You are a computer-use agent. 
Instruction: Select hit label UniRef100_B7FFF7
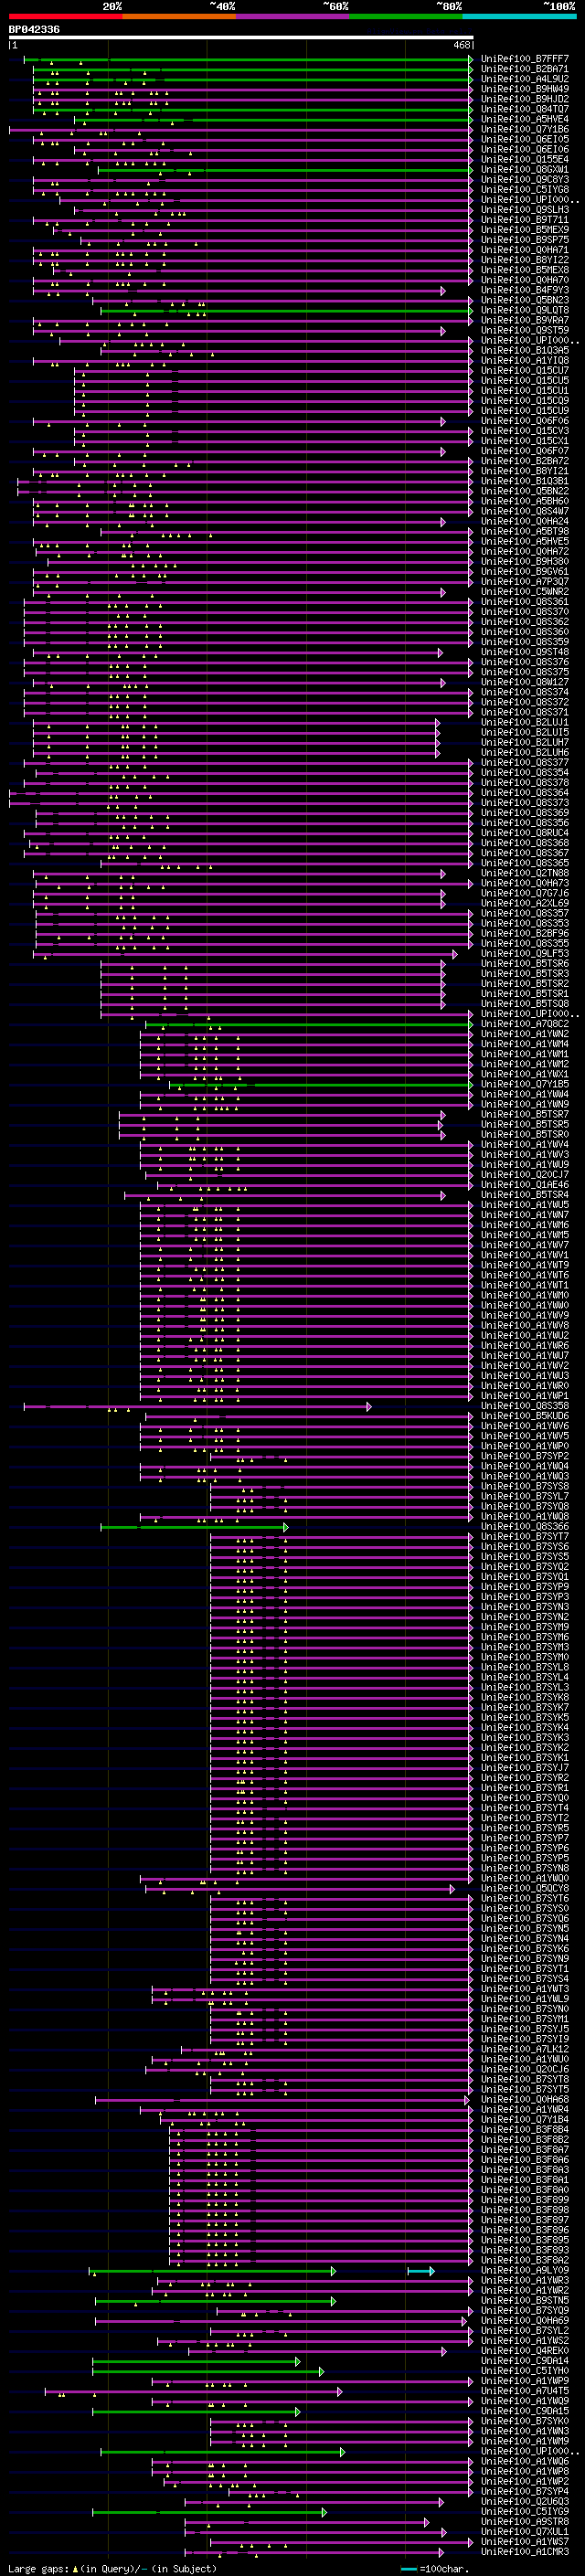pos(525,59)
